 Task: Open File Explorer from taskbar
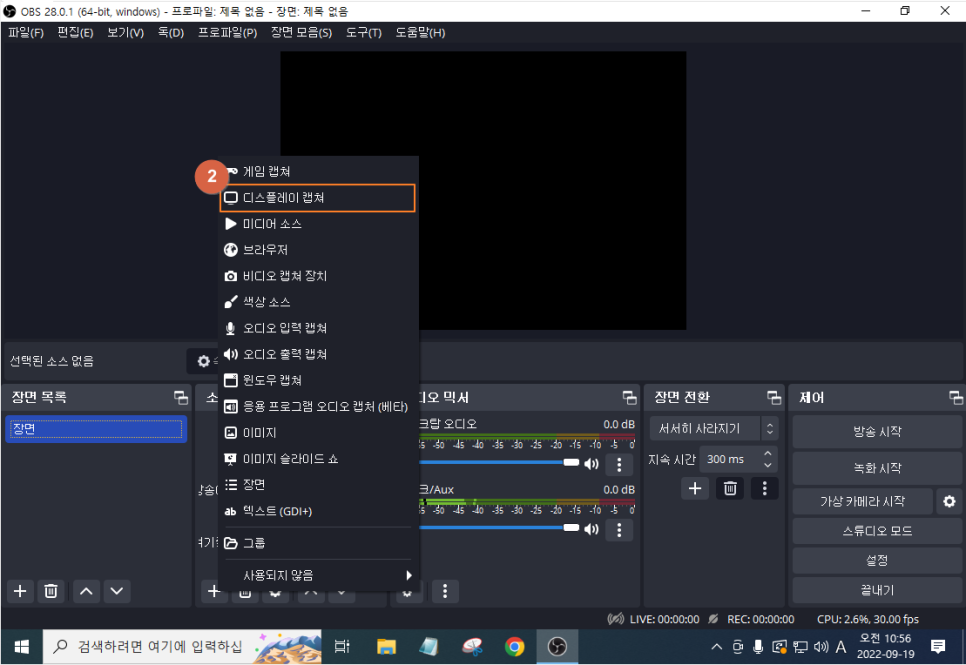pos(386,647)
